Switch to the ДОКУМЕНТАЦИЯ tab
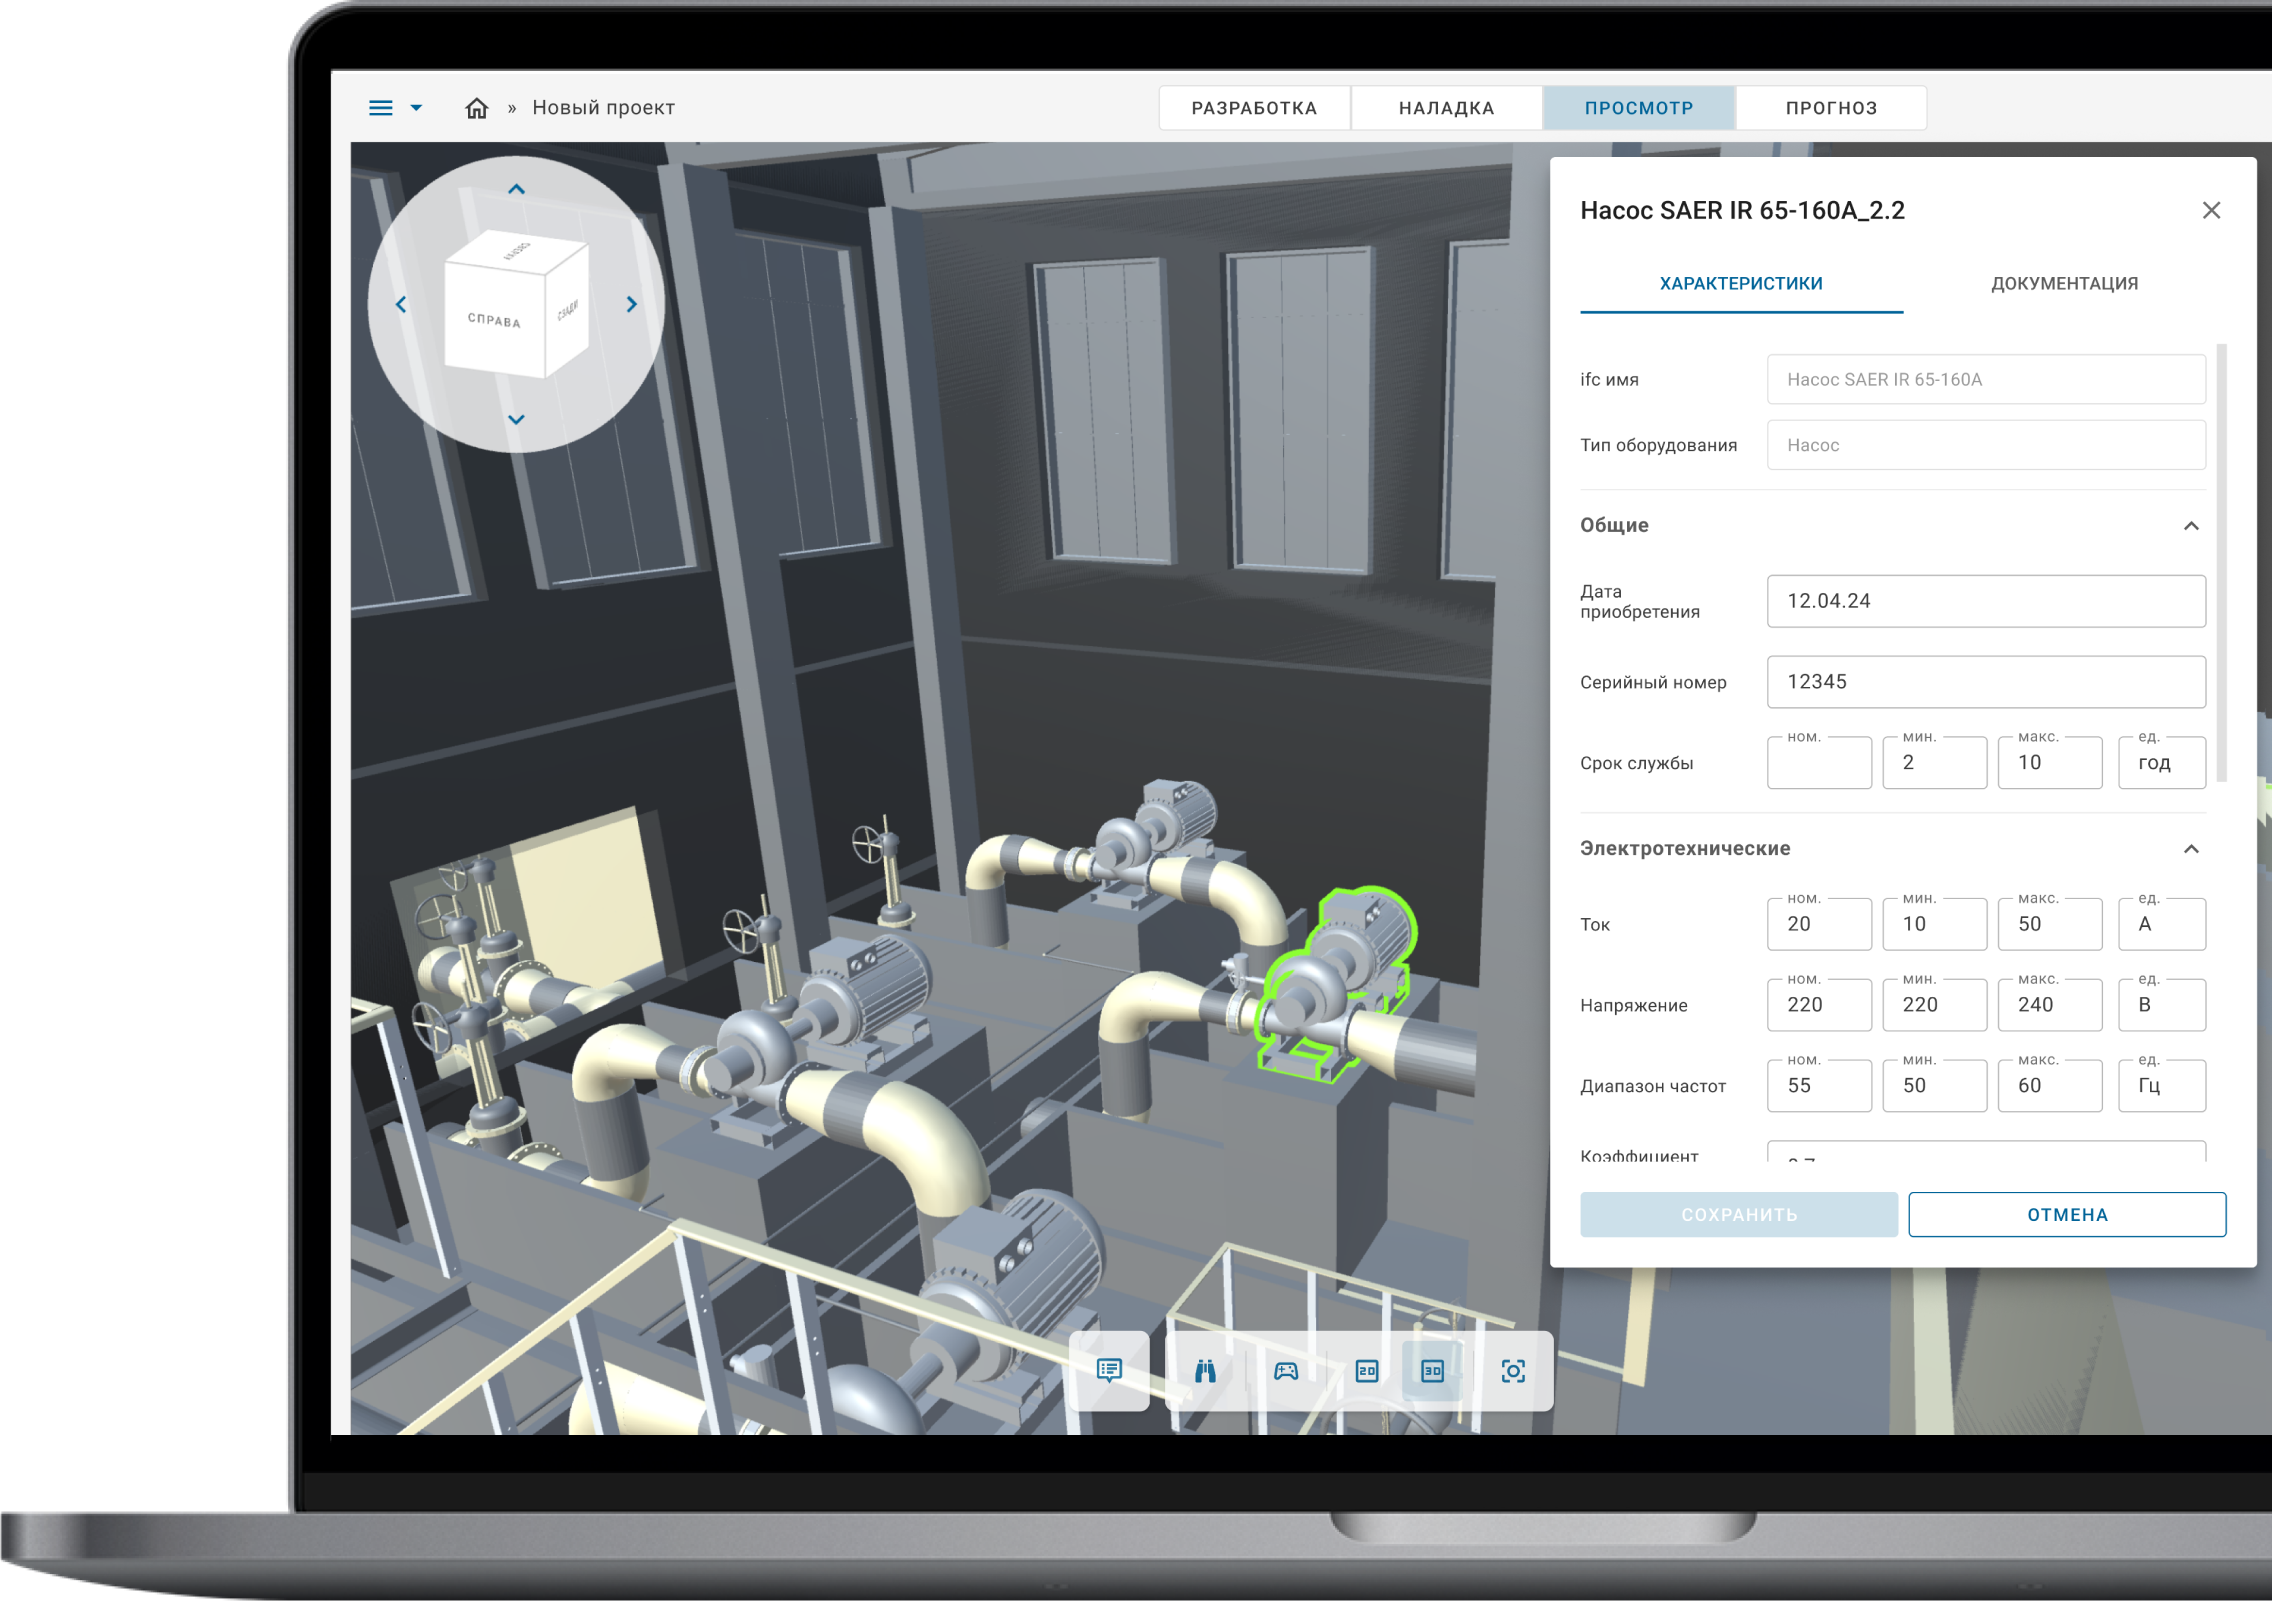Image resolution: width=2272 pixels, height=1601 pixels. tap(2064, 284)
